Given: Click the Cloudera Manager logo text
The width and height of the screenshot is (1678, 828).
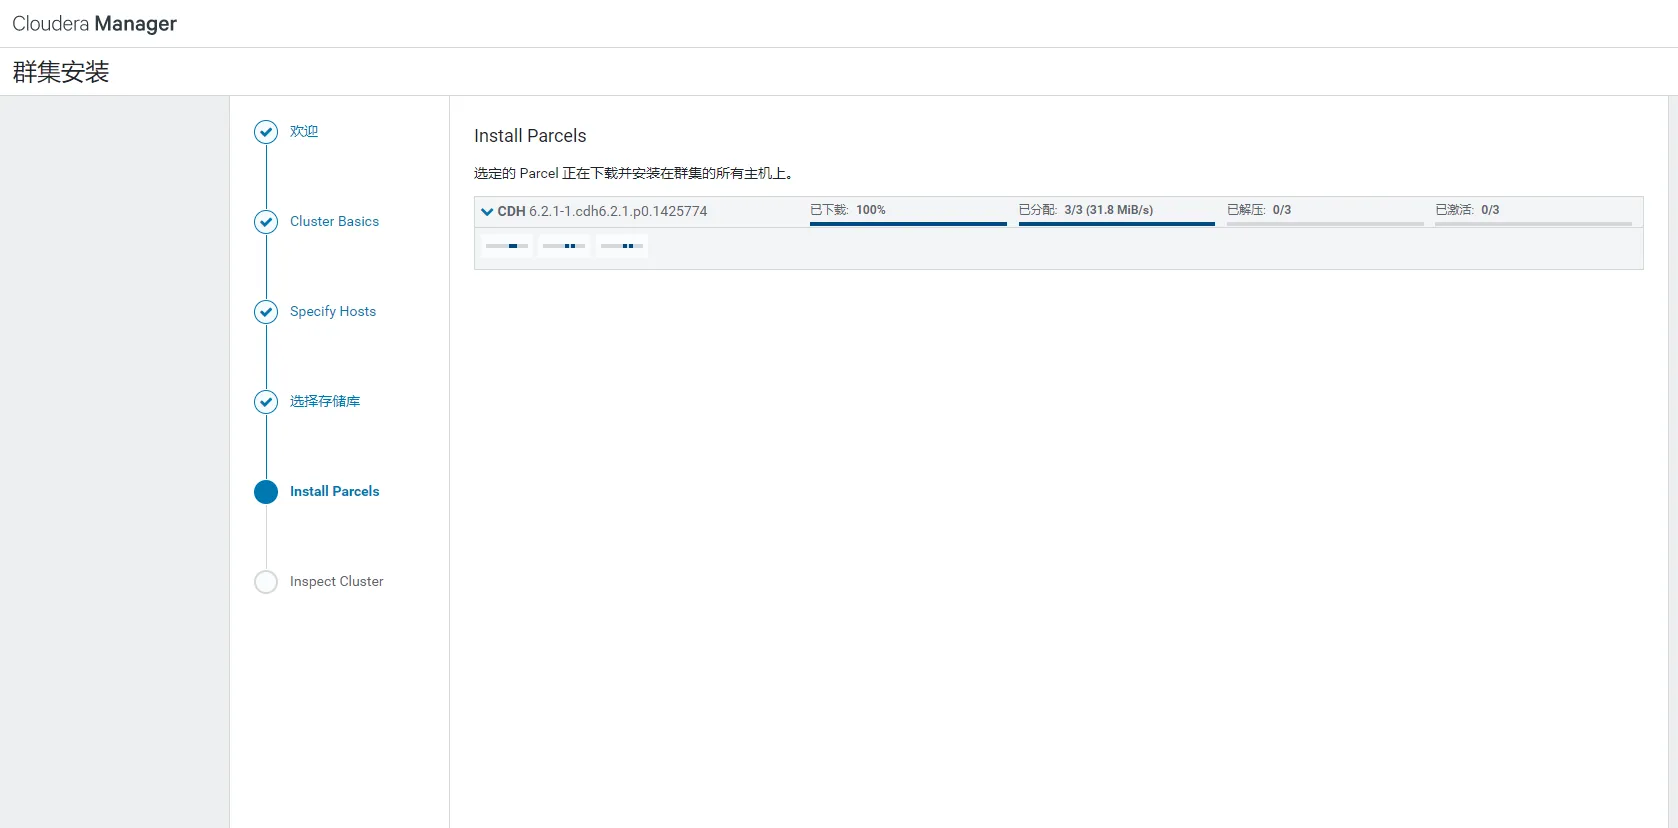Looking at the screenshot, I should tap(94, 24).
